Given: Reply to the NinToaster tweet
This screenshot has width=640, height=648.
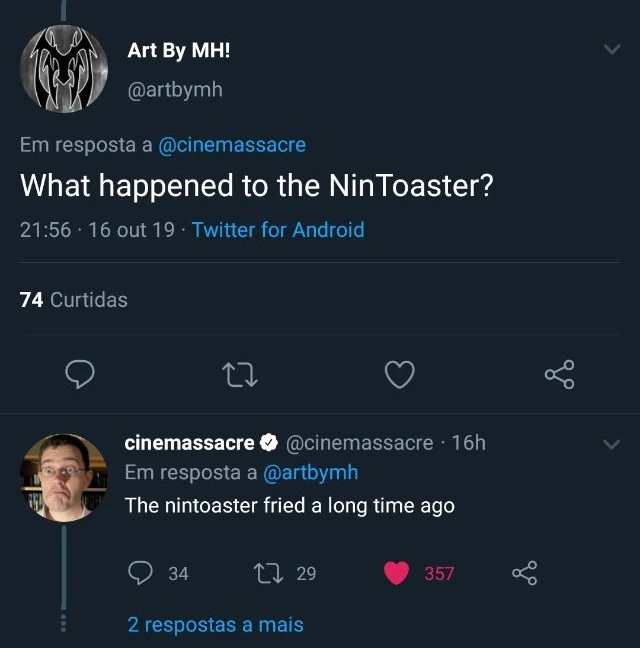Looking at the screenshot, I should 80,375.
